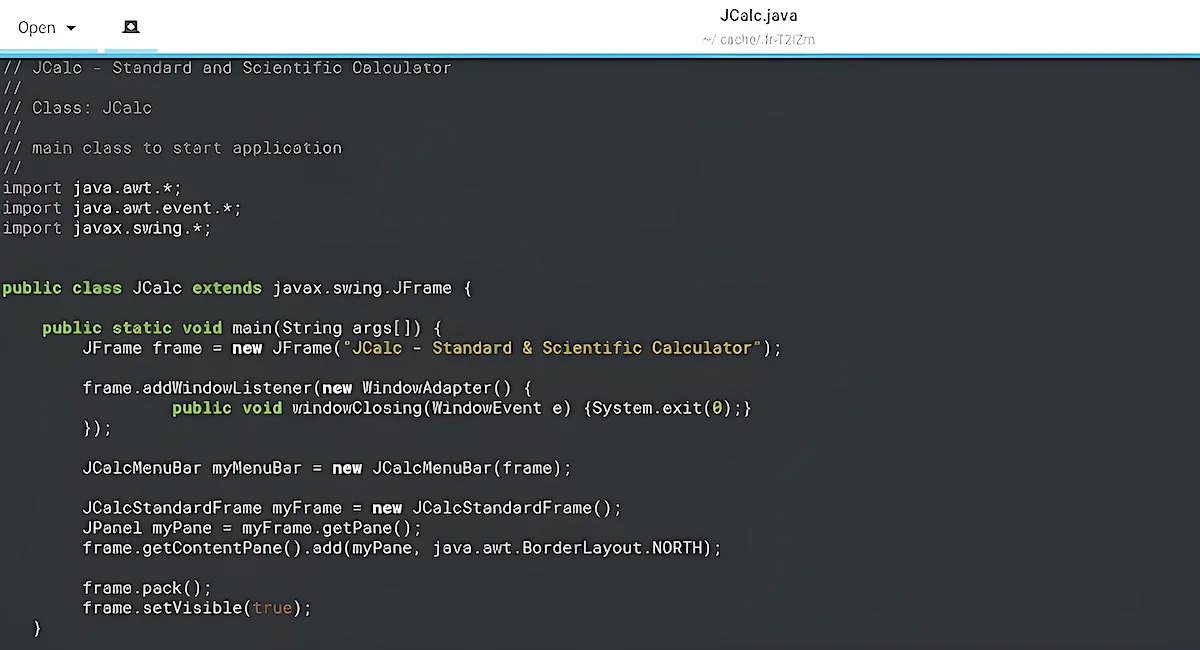
Task: Click the file path subtitle under JCalc.java
Action: pyautogui.click(x=758, y=40)
